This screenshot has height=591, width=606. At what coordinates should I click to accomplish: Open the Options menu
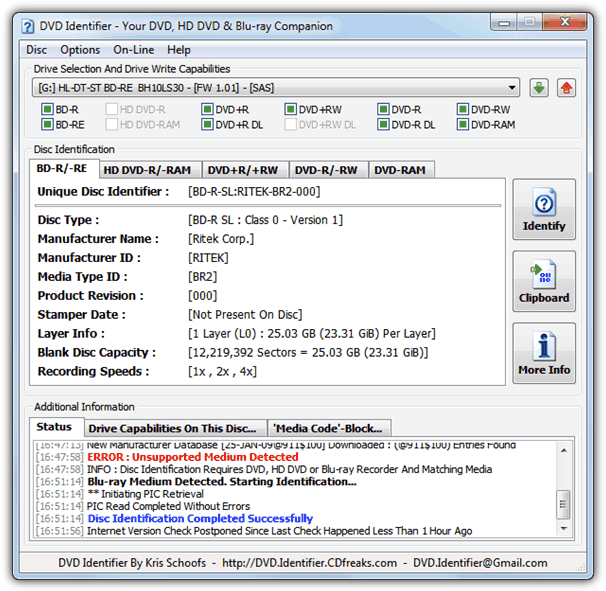point(80,50)
